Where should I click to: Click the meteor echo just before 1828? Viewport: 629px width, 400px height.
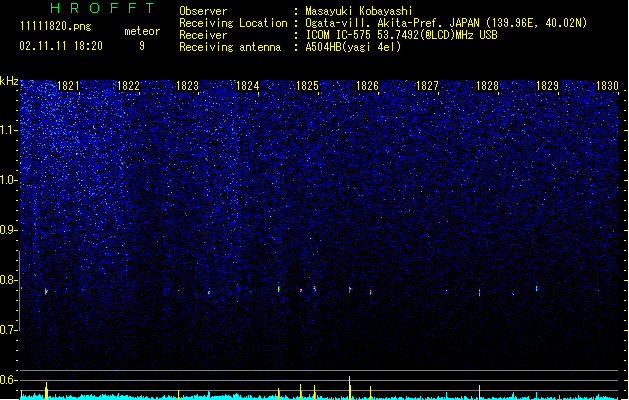coord(479,292)
